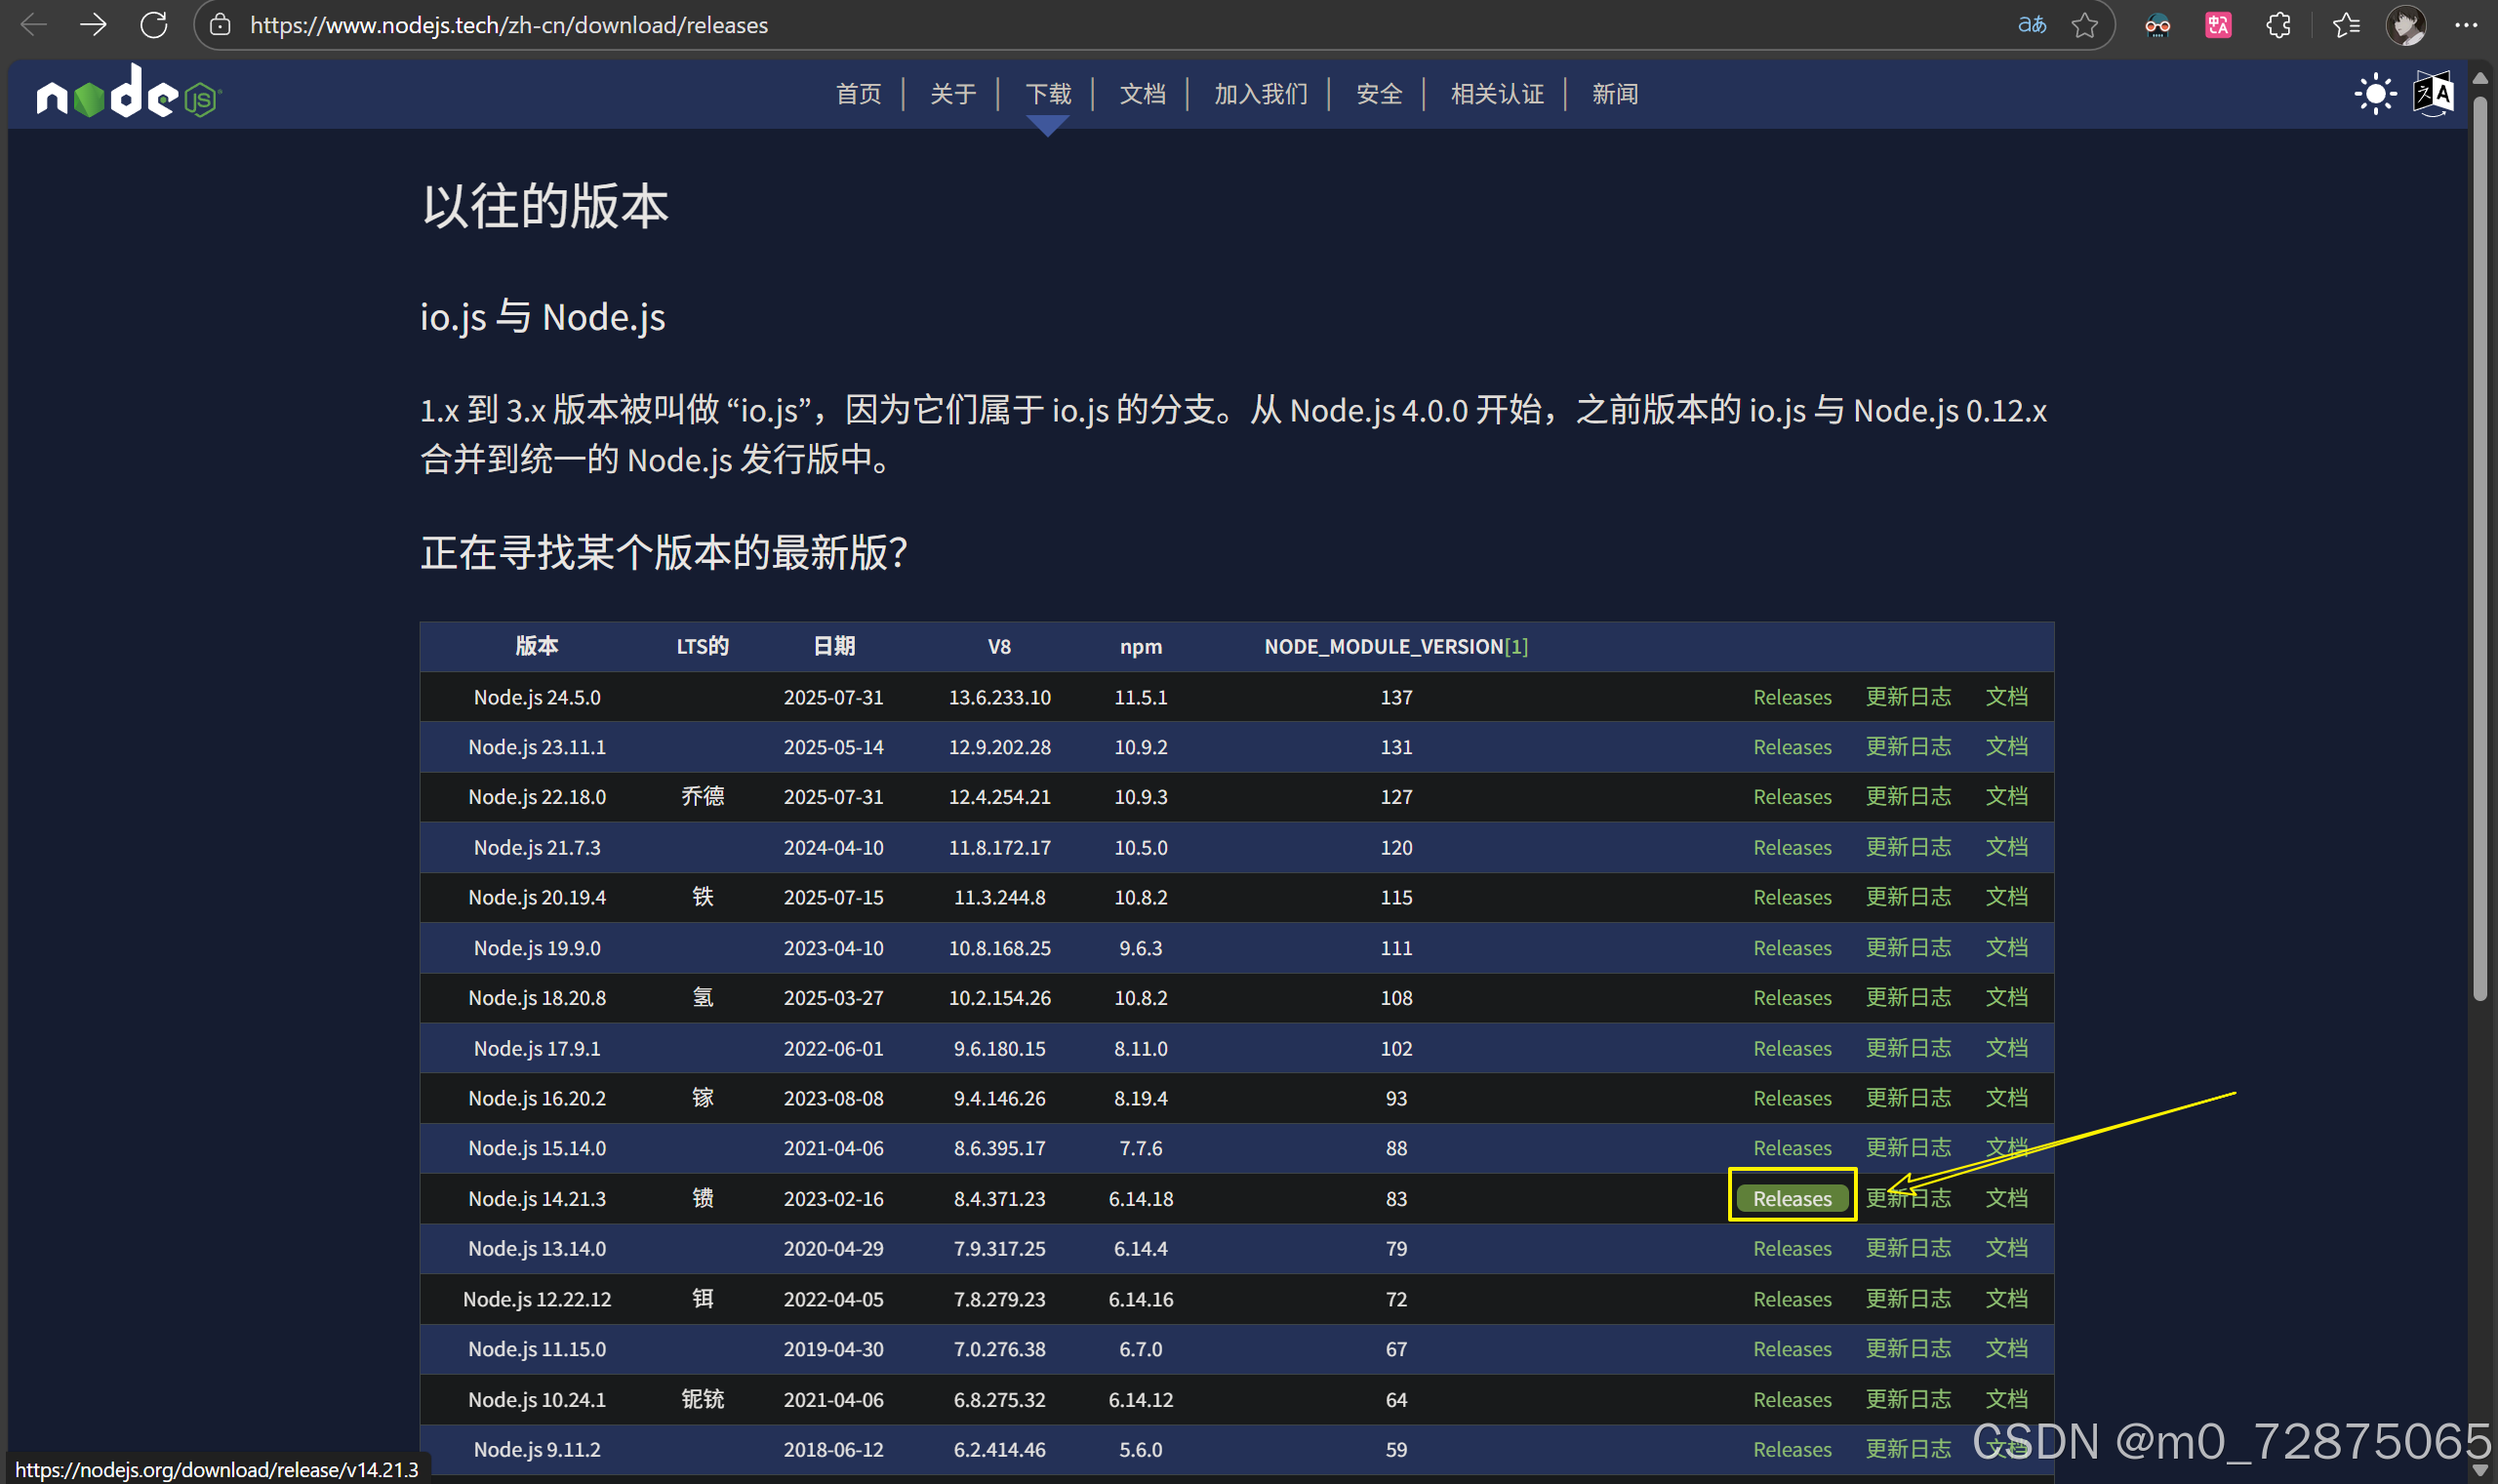Viewport: 2498px width, 1484px height.
Task: Open the 安全 navigation menu item
Action: pyautogui.click(x=1379, y=94)
